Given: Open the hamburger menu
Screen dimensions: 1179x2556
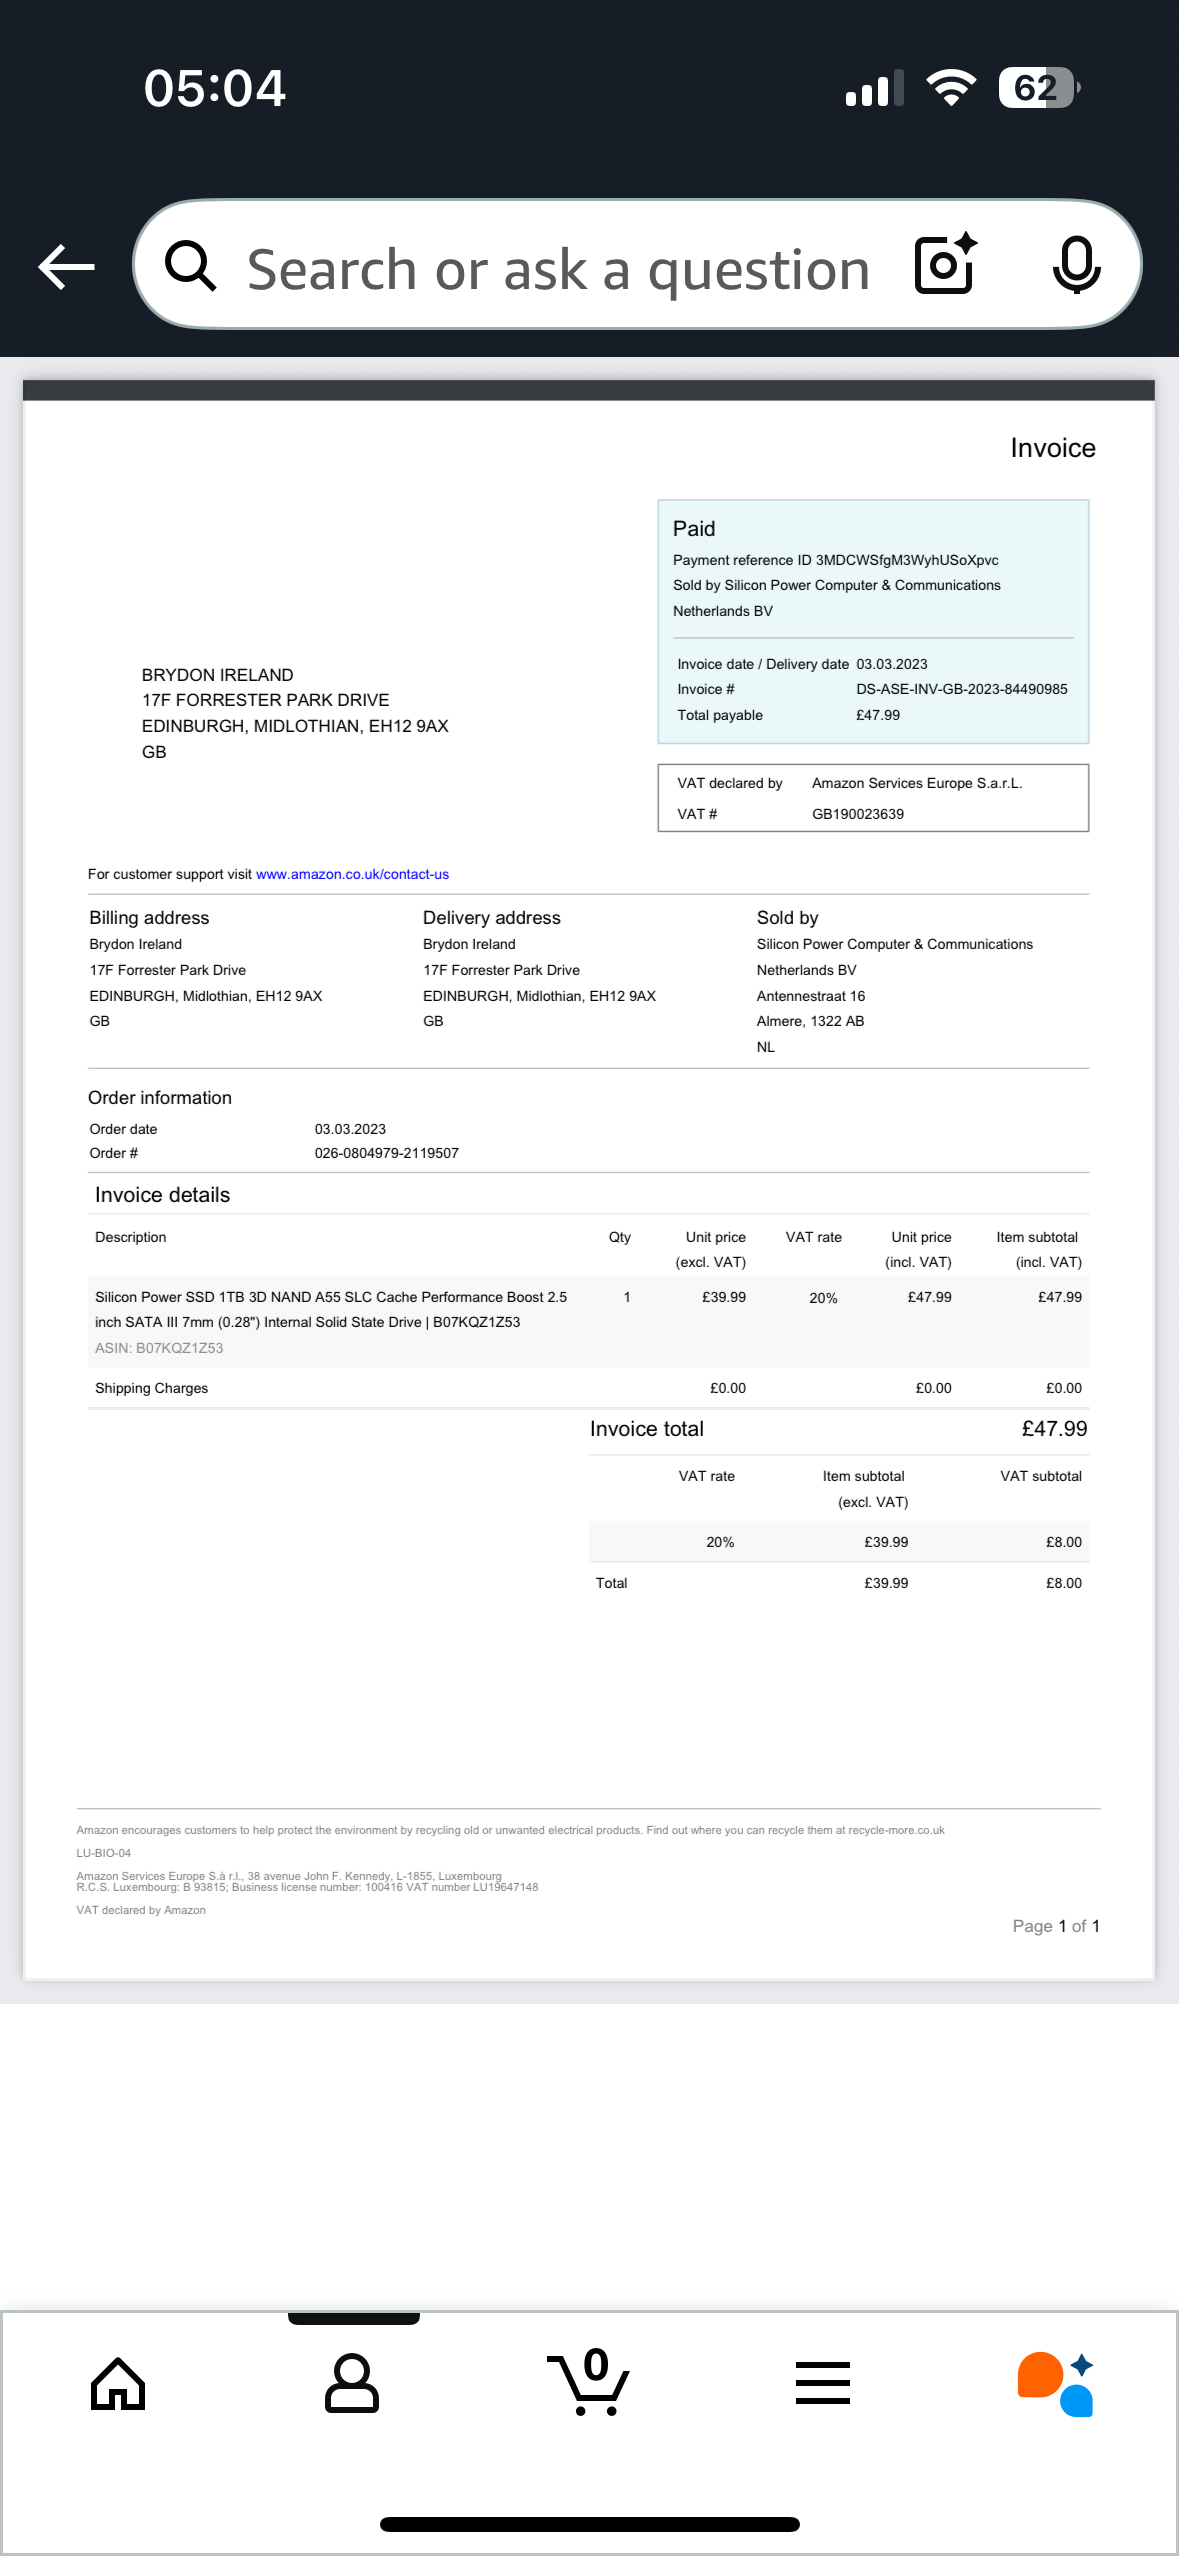Looking at the screenshot, I should (x=823, y=2384).
